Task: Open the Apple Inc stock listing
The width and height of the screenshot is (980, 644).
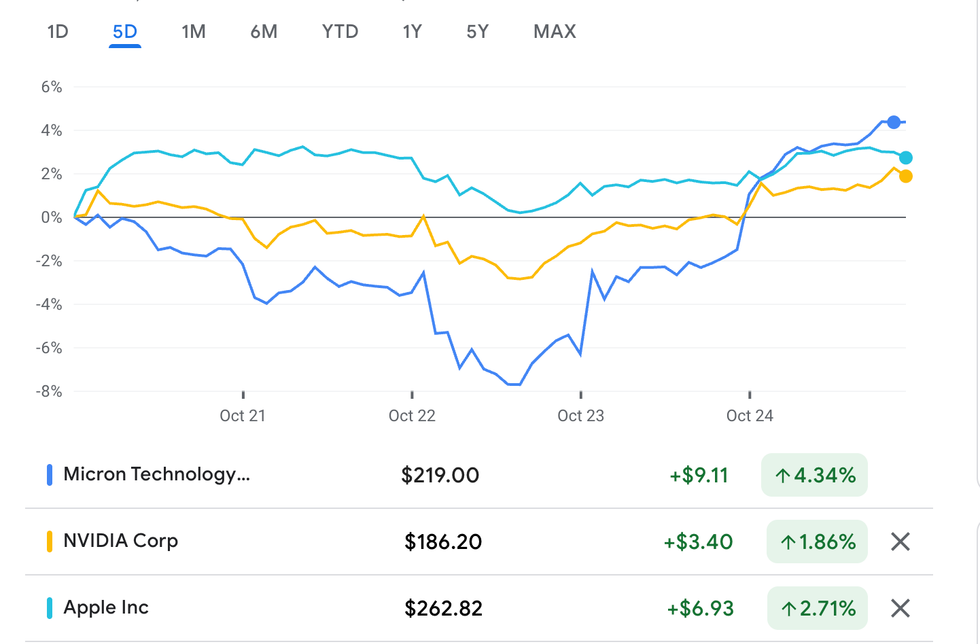Action: pyautogui.click(x=106, y=607)
